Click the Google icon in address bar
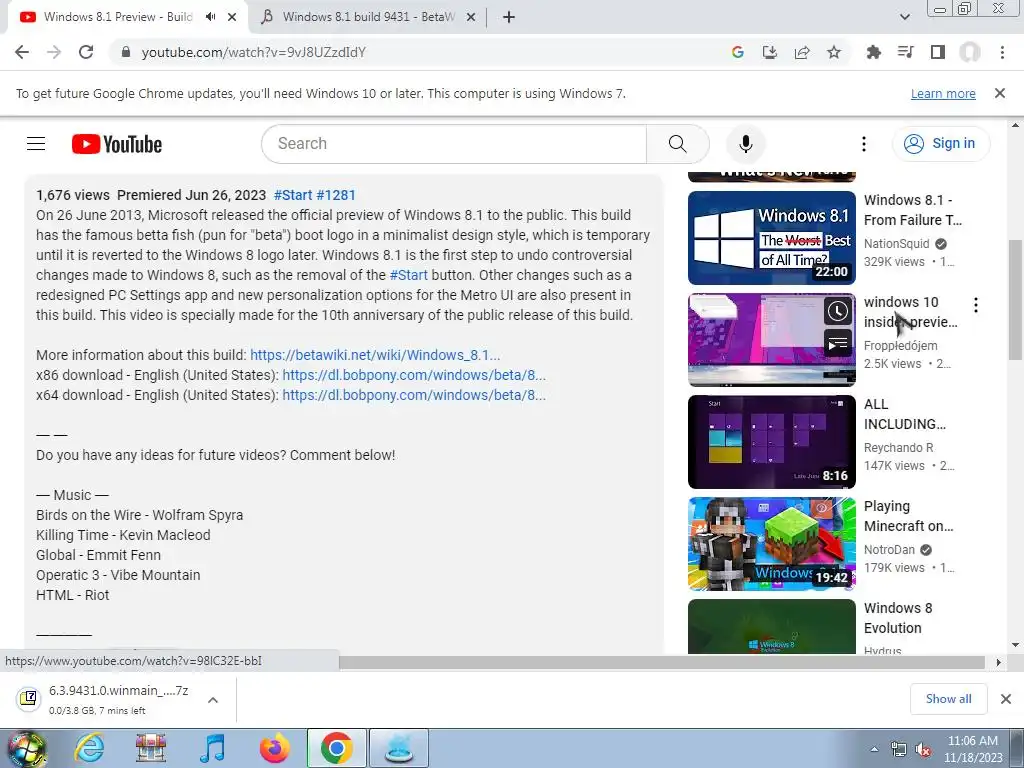Screen dimensions: 1024x768 tap(738, 52)
